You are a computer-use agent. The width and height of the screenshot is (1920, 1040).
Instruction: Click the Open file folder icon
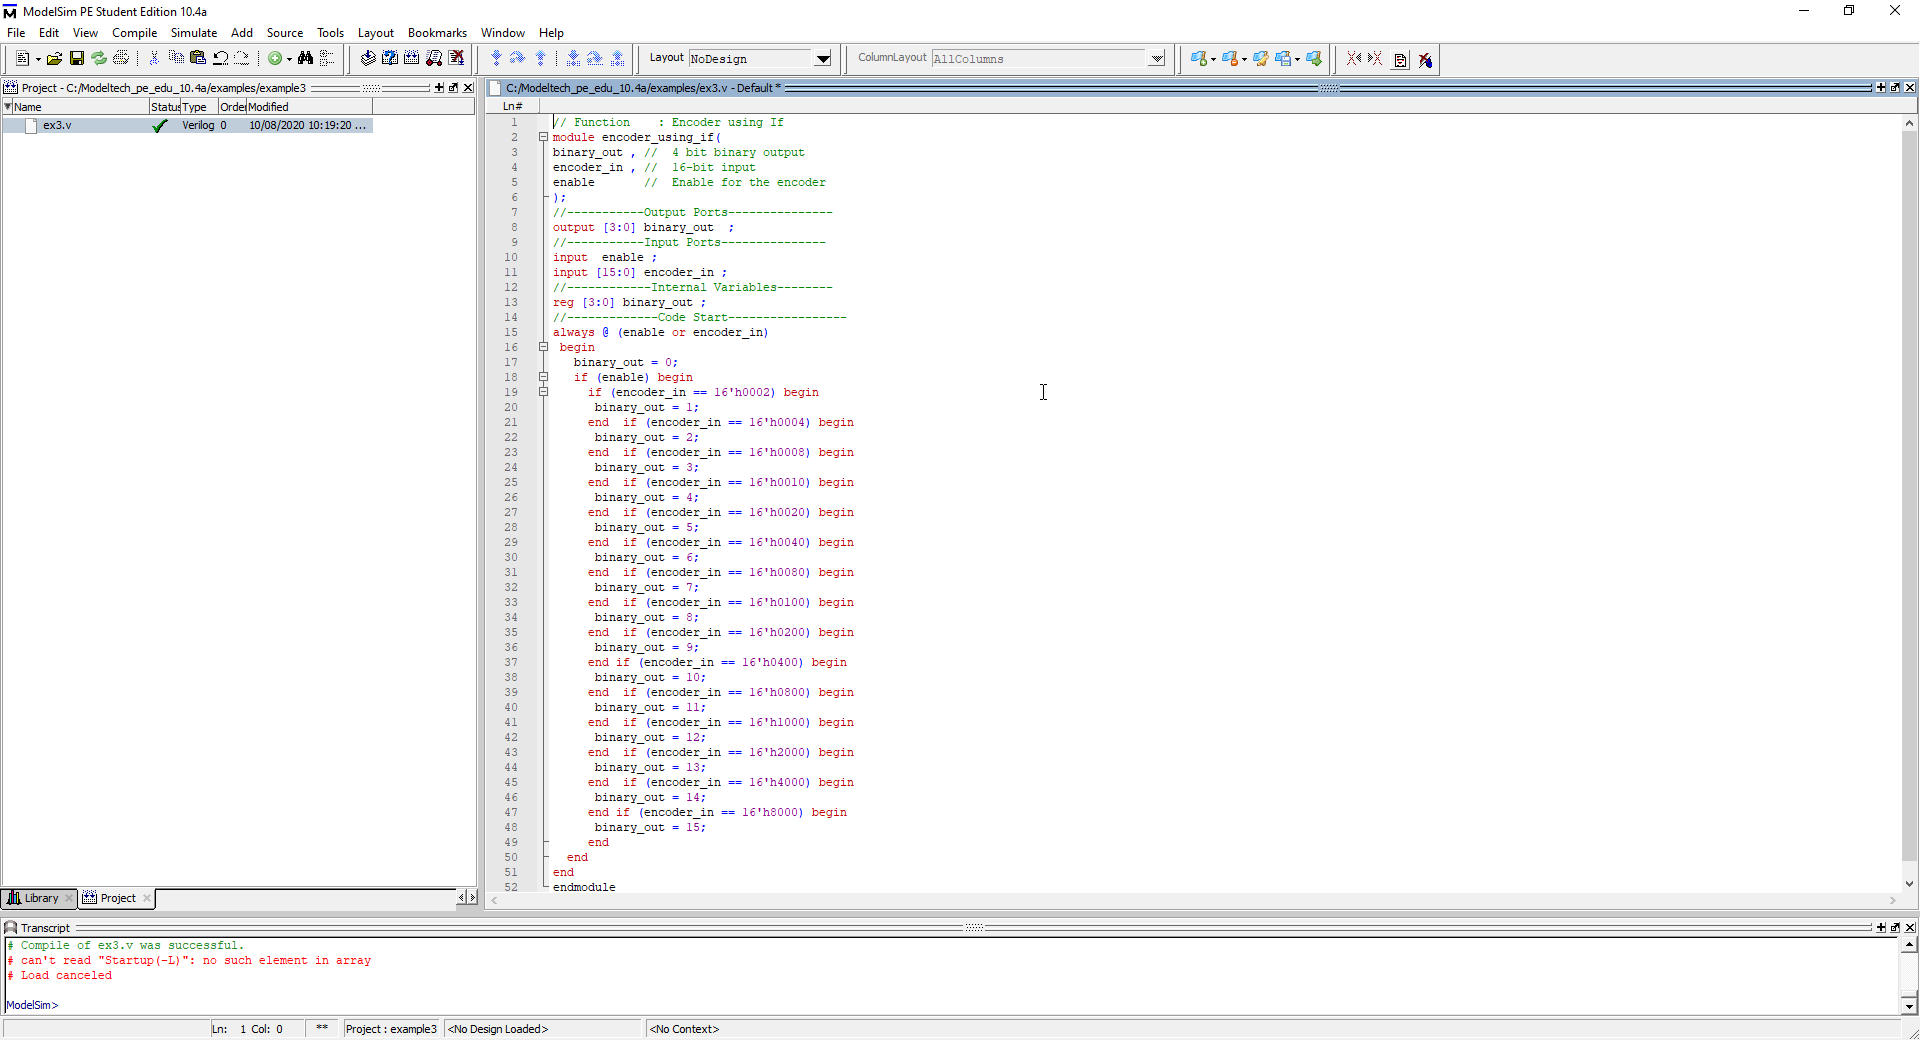pyautogui.click(x=54, y=59)
